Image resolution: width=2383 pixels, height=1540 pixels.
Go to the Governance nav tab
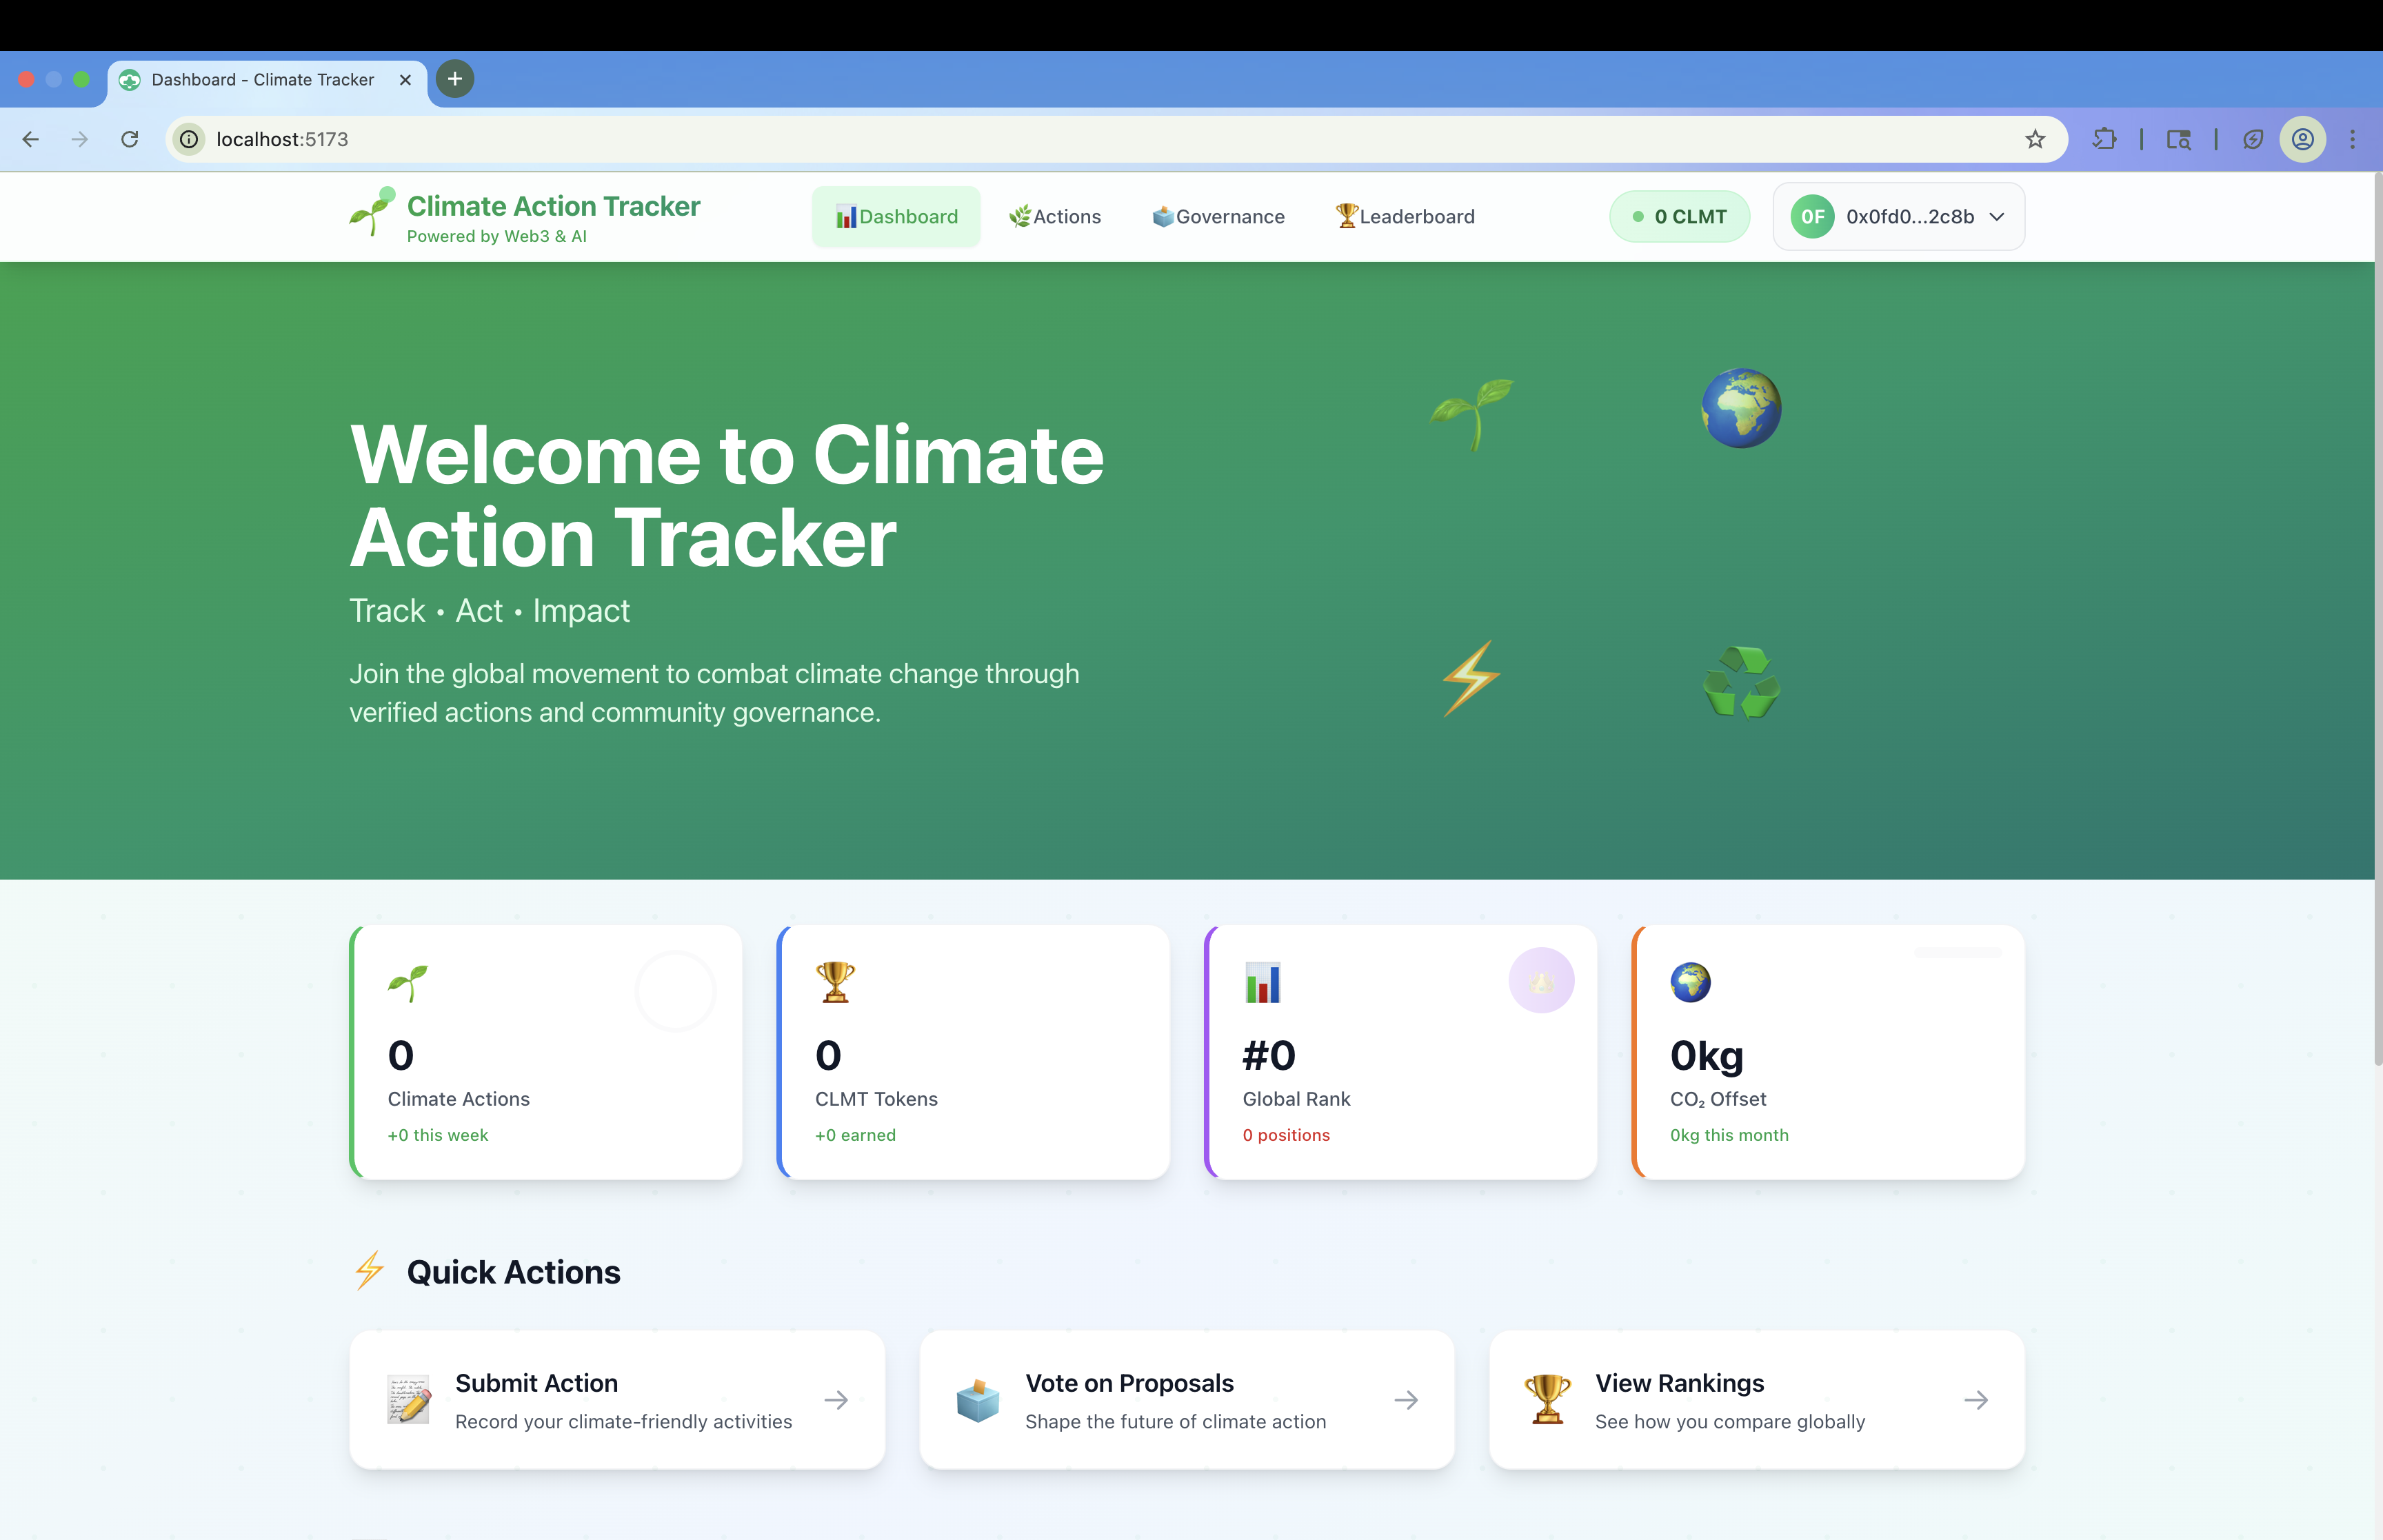coord(1218,216)
